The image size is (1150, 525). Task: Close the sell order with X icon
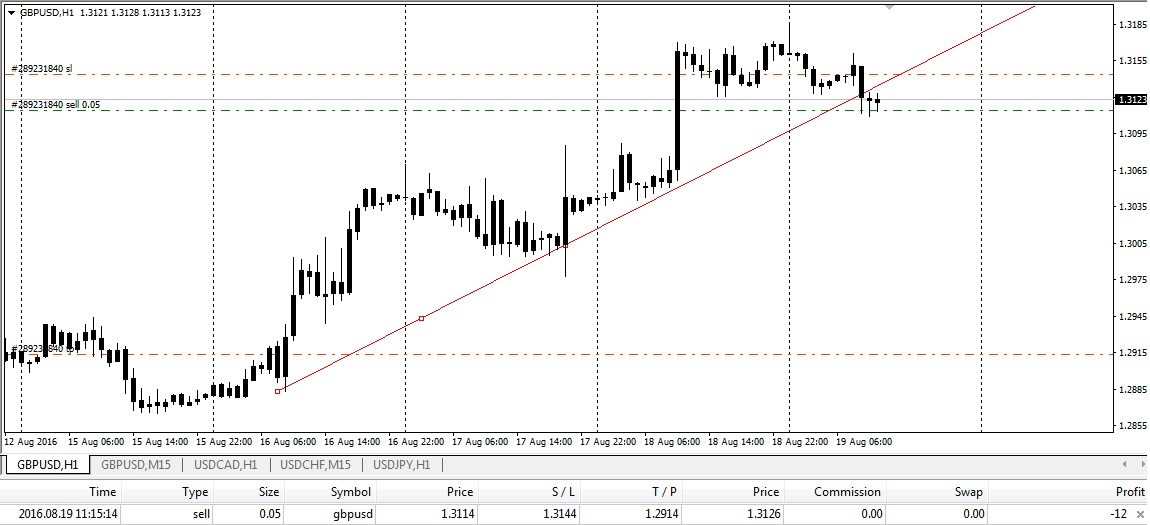pyautogui.click(x=1140, y=514)
